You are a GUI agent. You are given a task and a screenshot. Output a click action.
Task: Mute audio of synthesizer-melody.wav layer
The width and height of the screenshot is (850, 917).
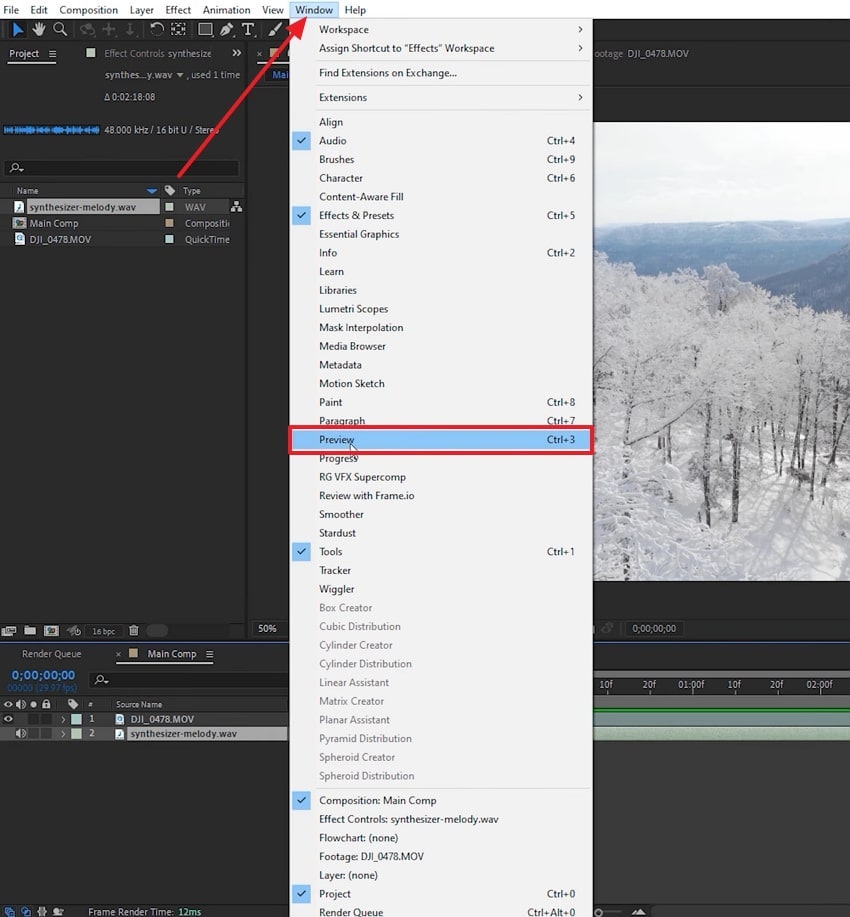click(x=21, y=733)
